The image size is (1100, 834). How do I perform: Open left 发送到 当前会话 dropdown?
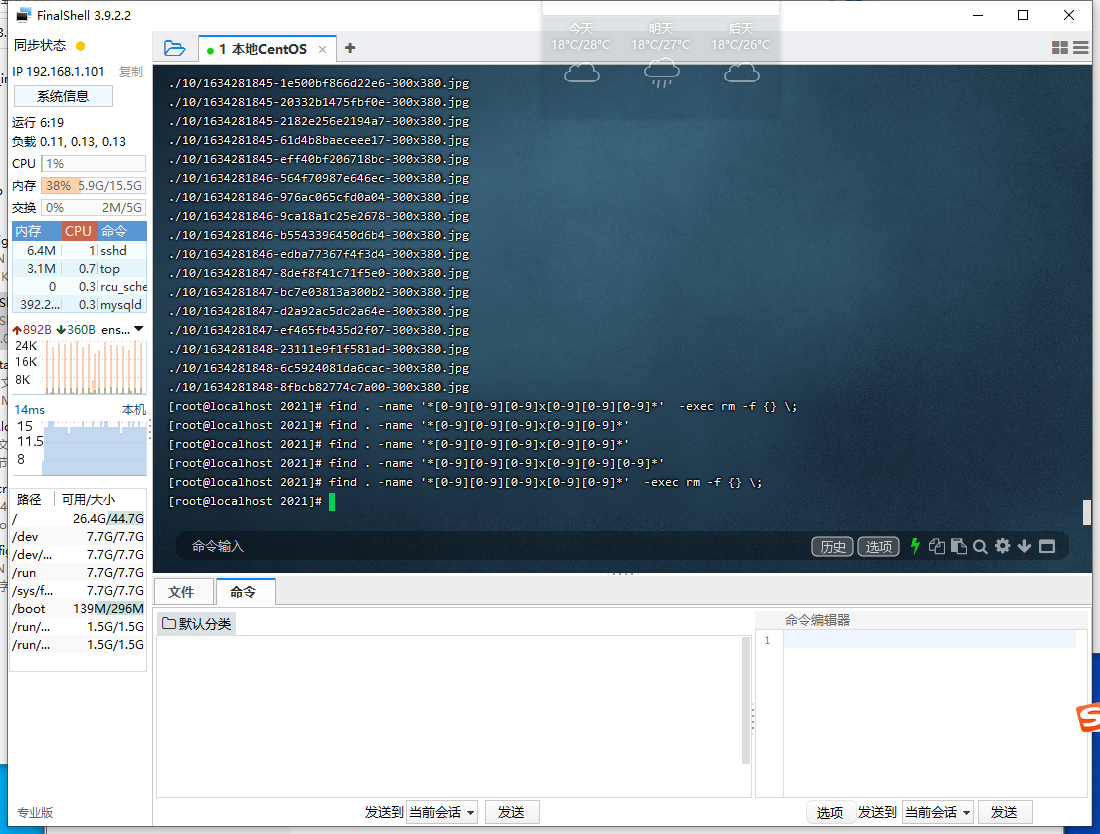[x=442, y=812]
